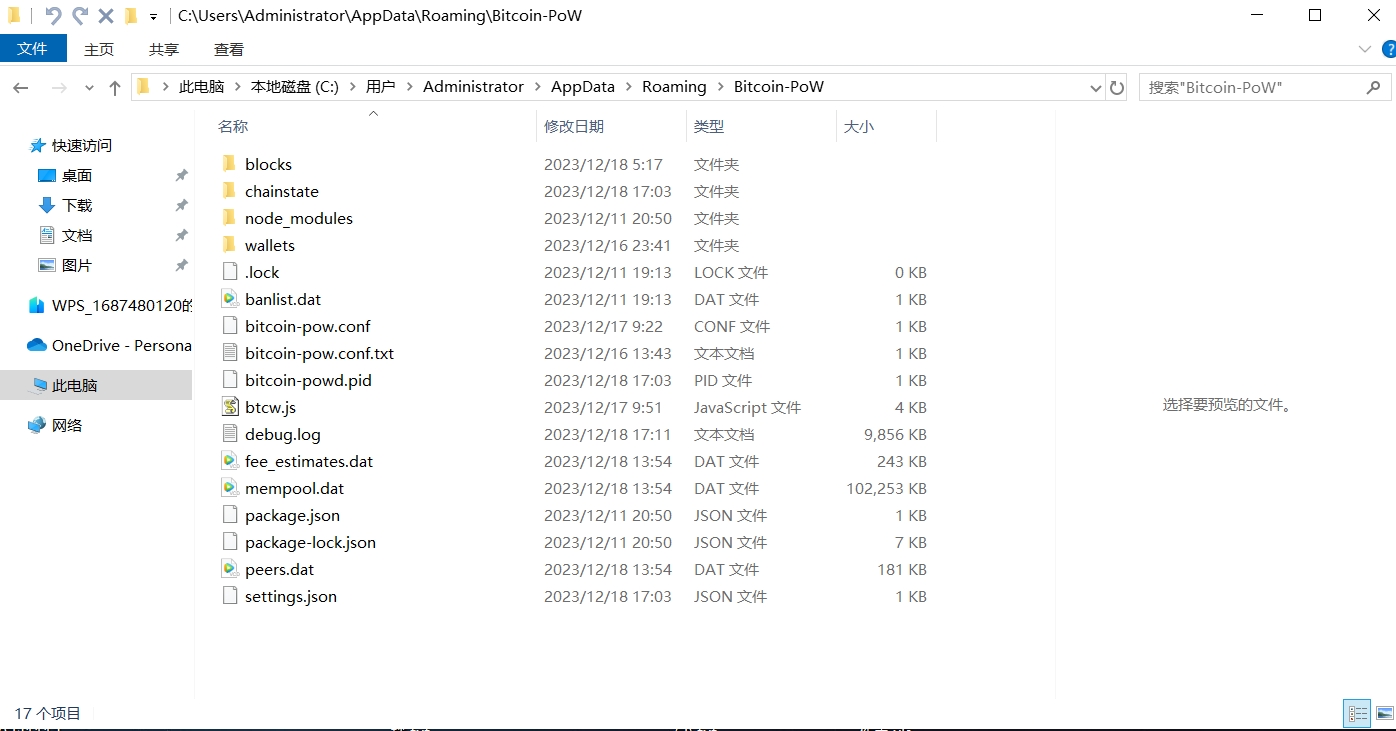
Task: Click the peers.dat file icon
Action: tap(229, 569)
